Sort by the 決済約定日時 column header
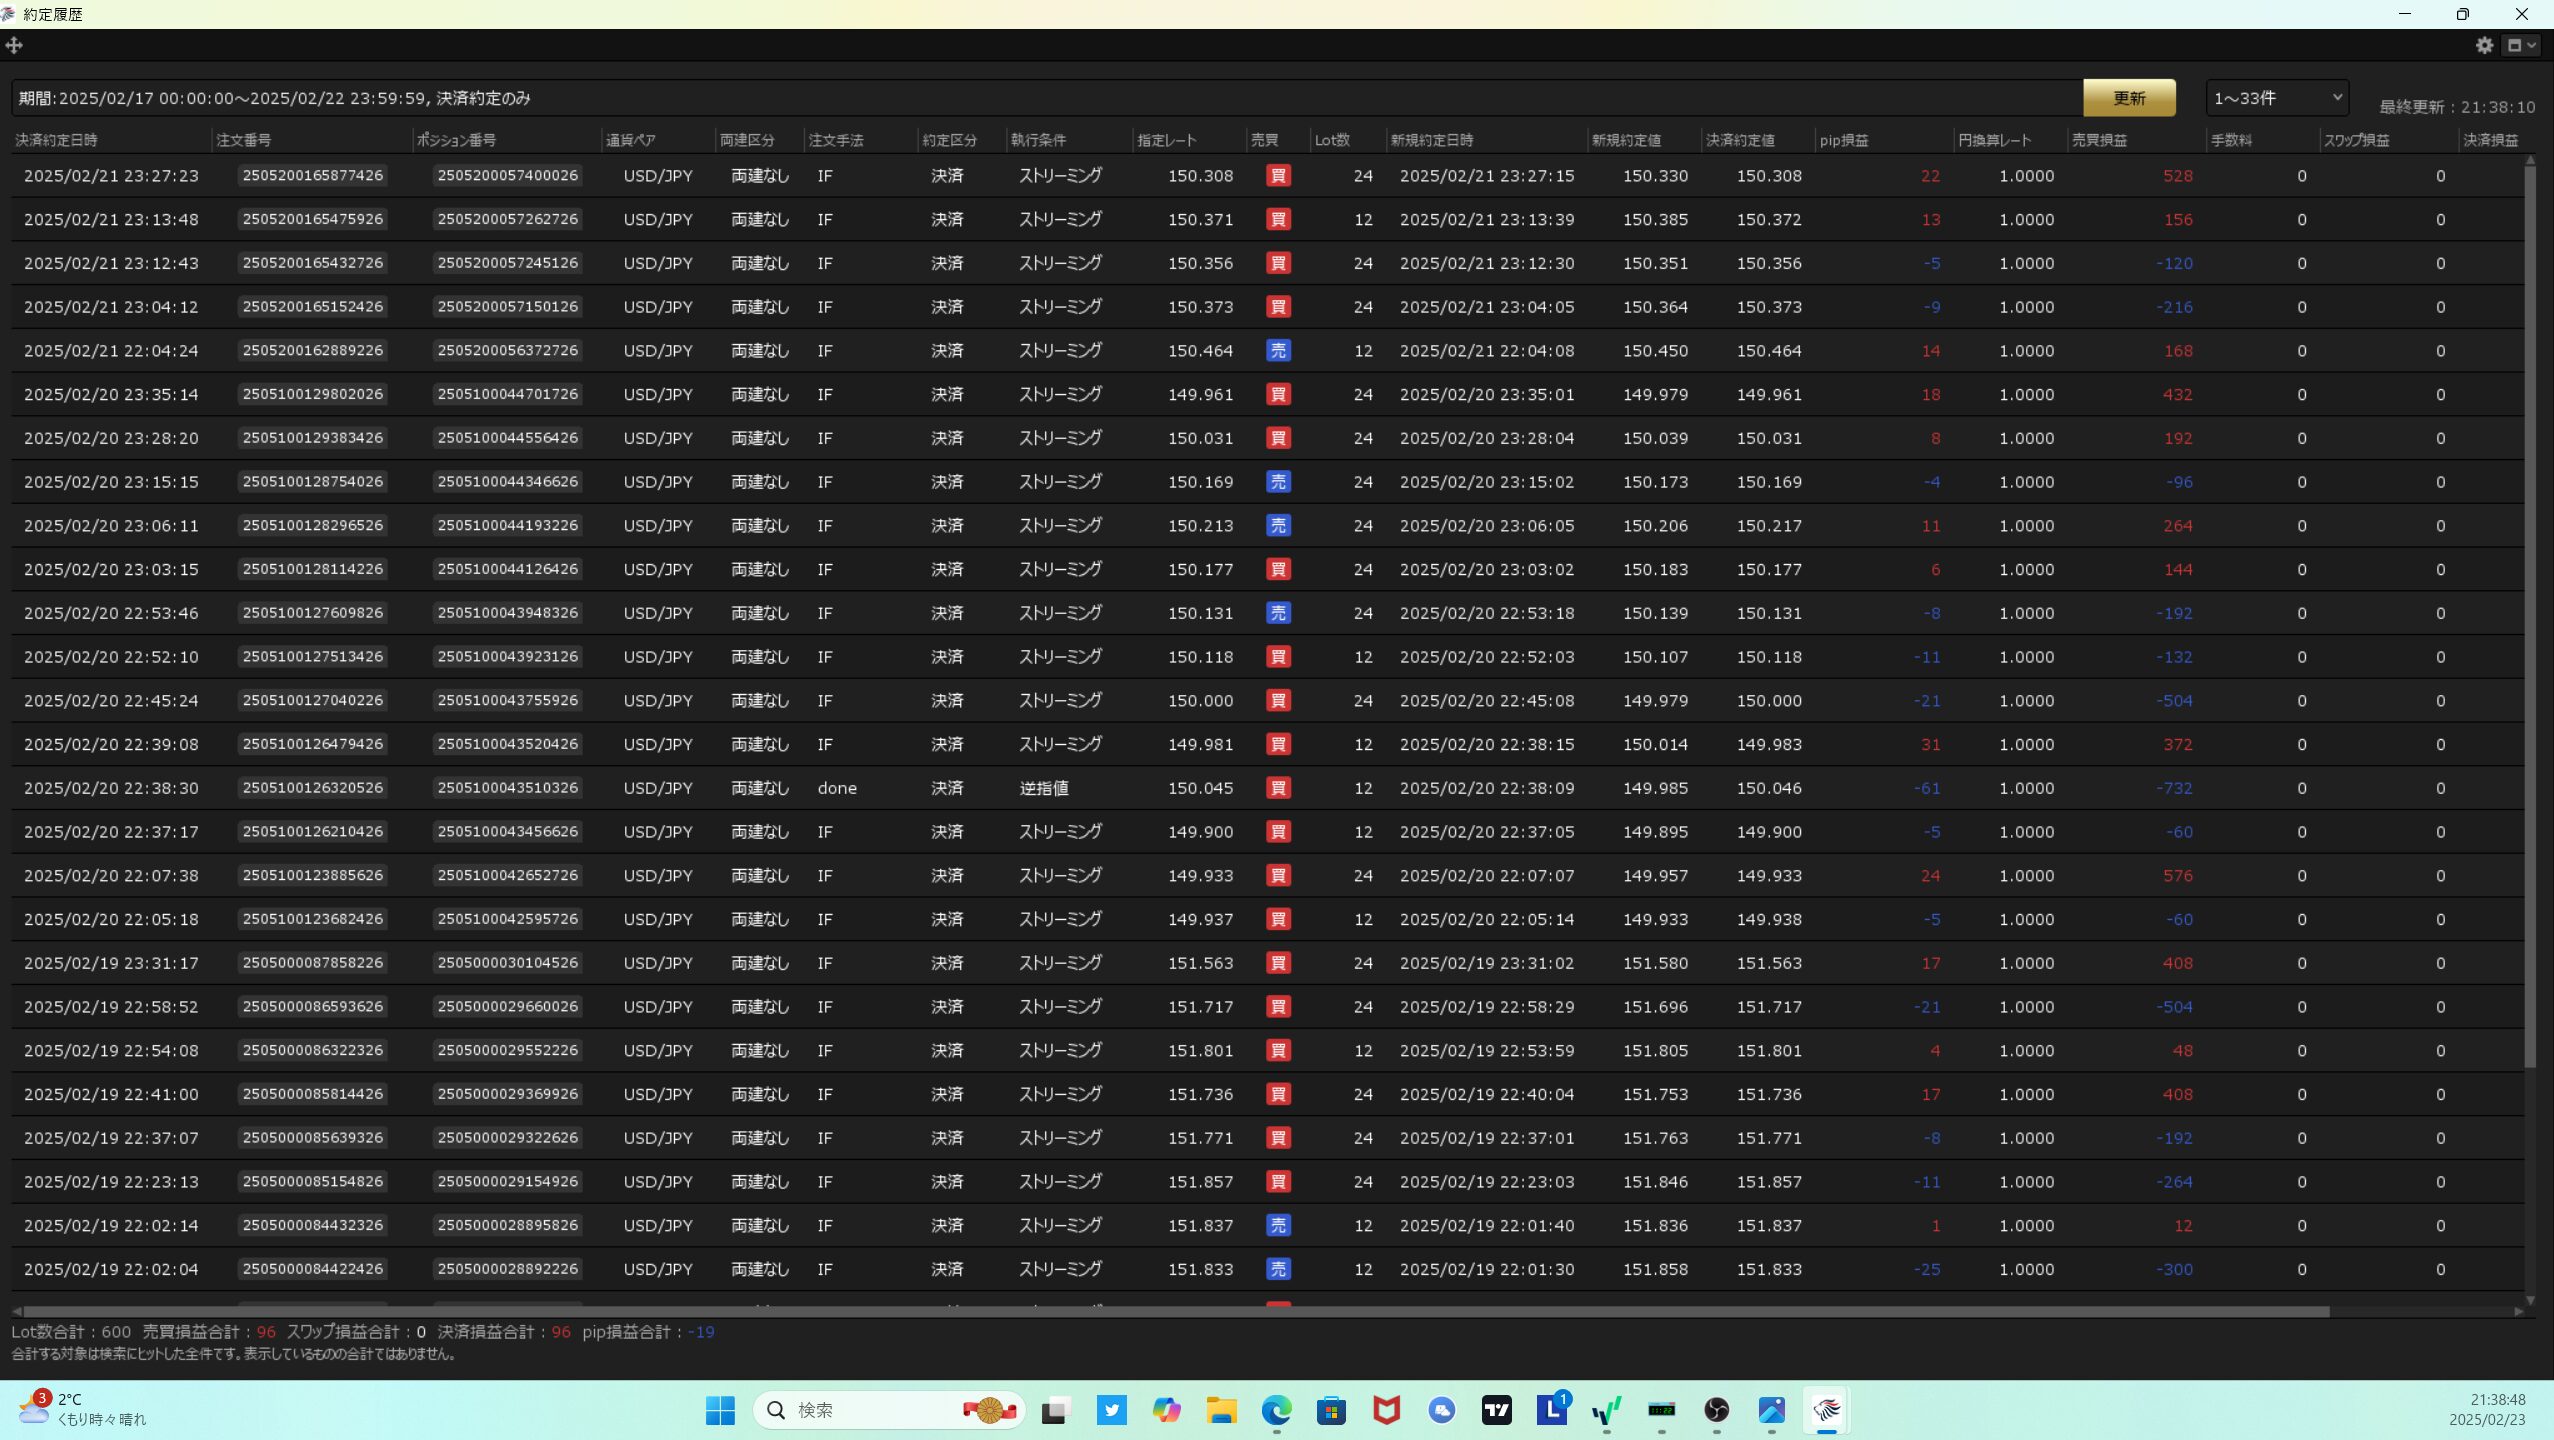 57,140
